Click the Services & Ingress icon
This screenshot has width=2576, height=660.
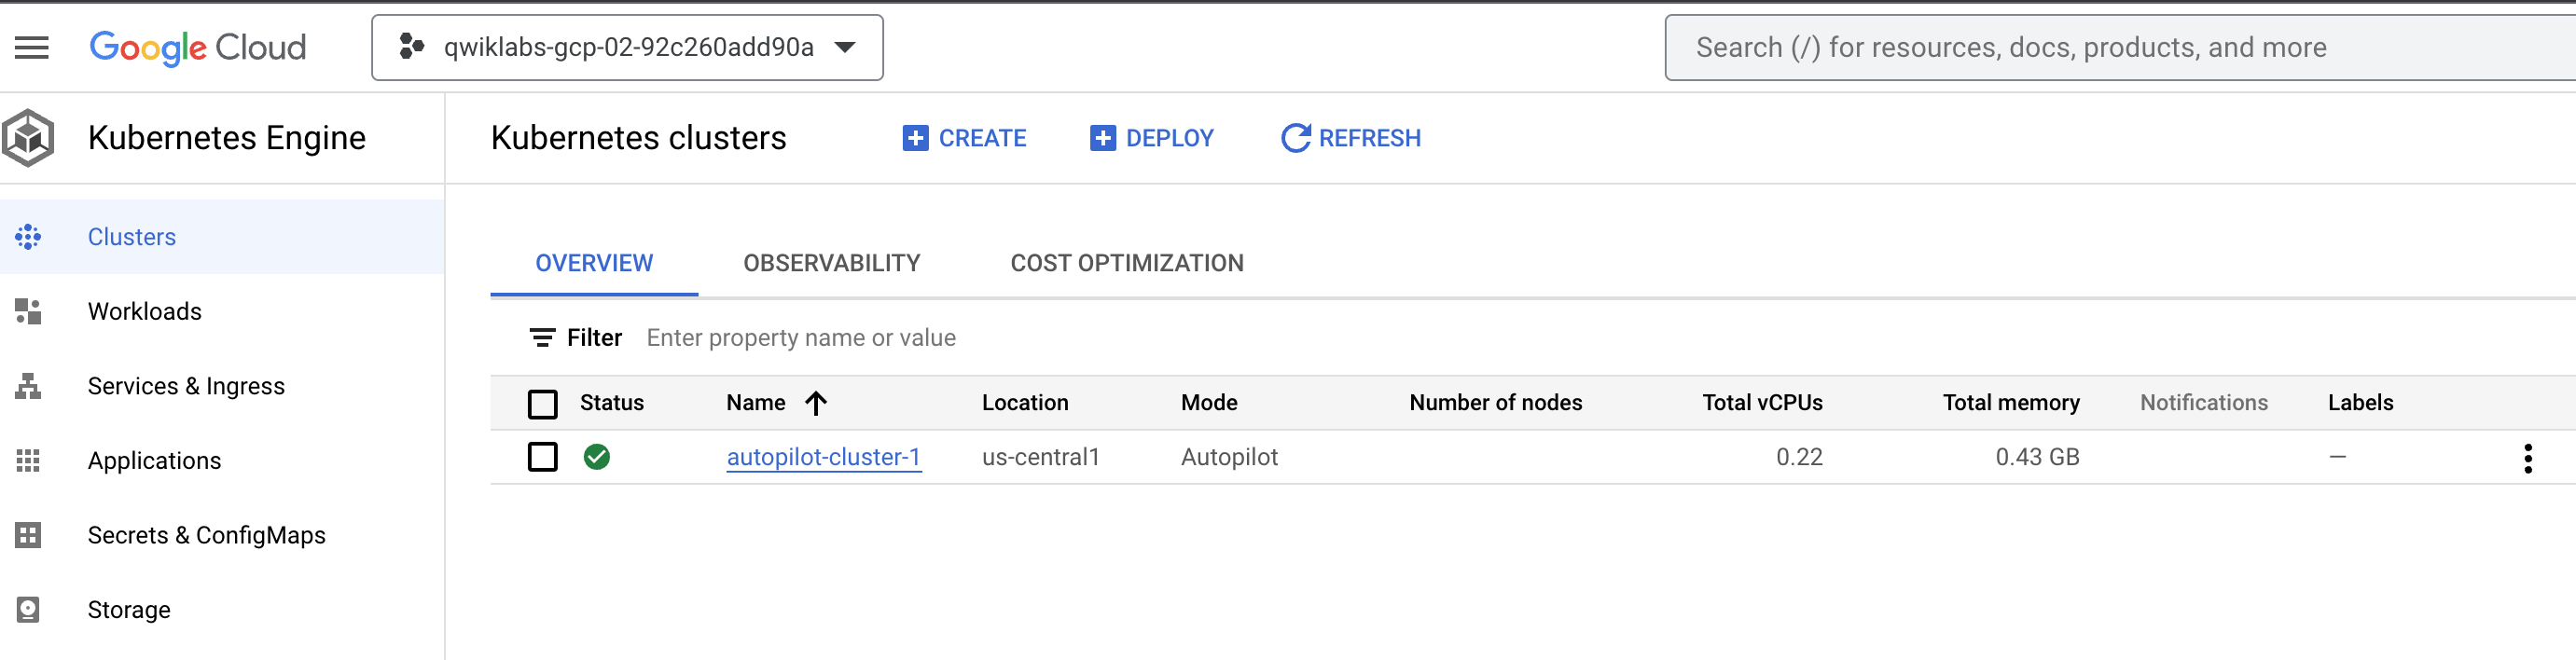28,386
